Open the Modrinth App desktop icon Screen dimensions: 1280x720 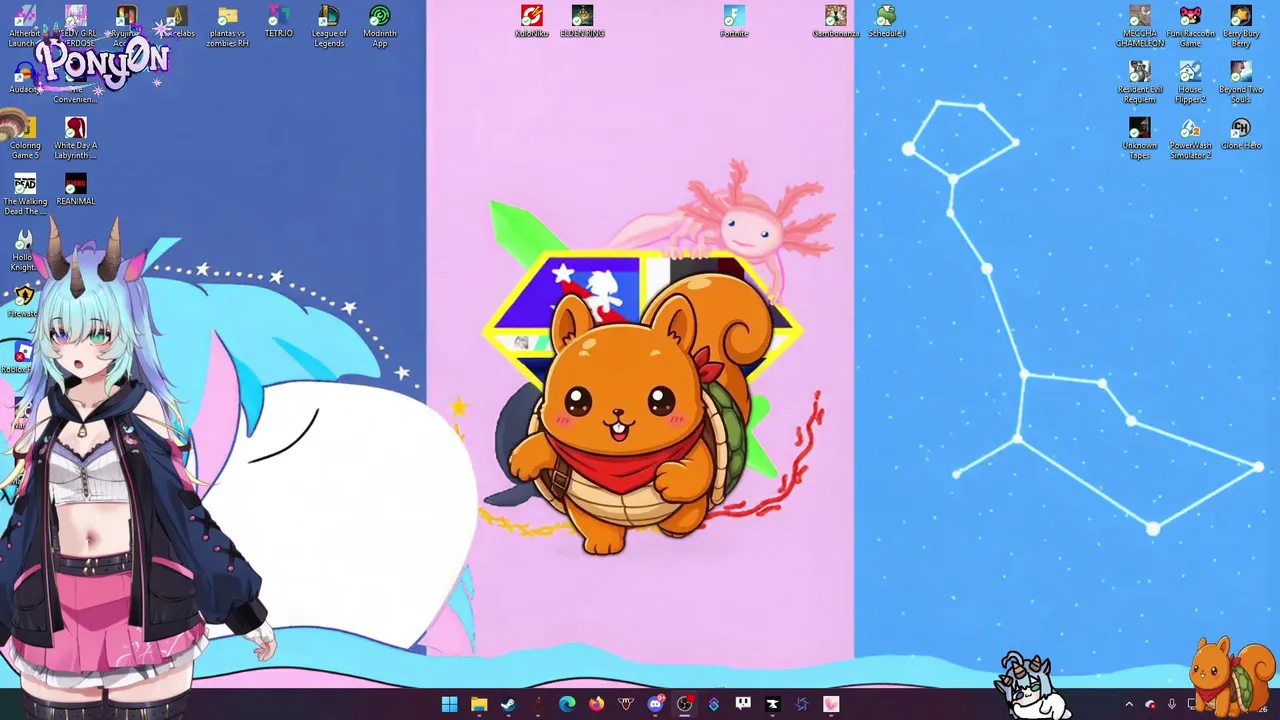coord(380,26)
